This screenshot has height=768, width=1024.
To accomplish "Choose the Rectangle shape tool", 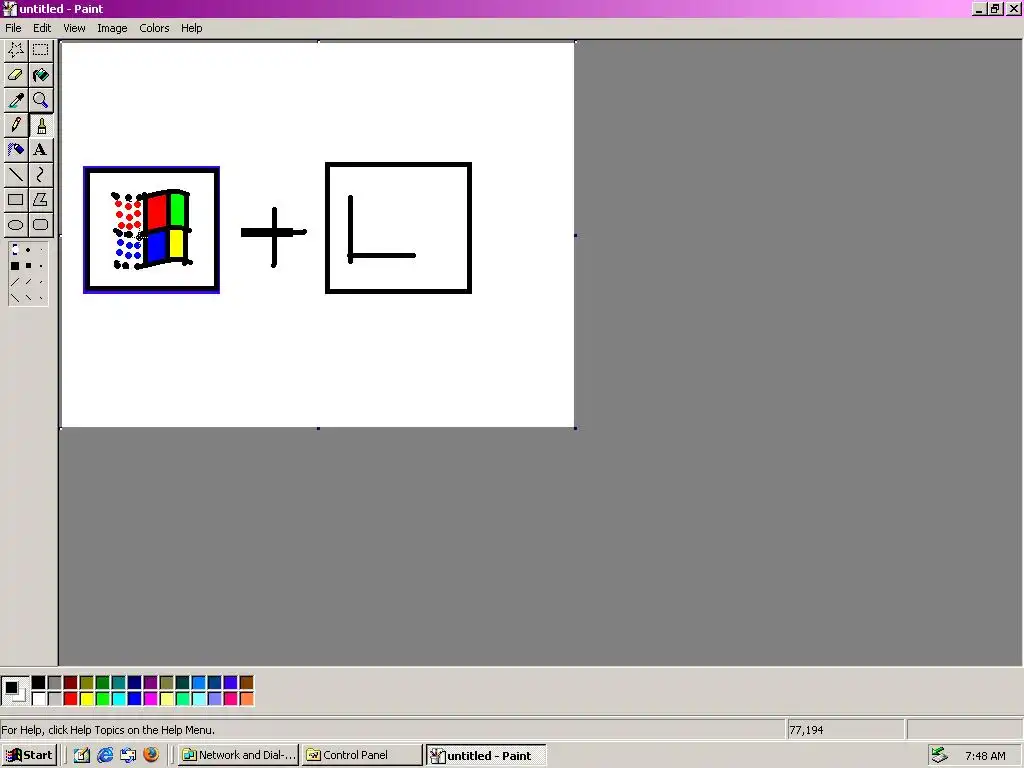I will [16, 200].
